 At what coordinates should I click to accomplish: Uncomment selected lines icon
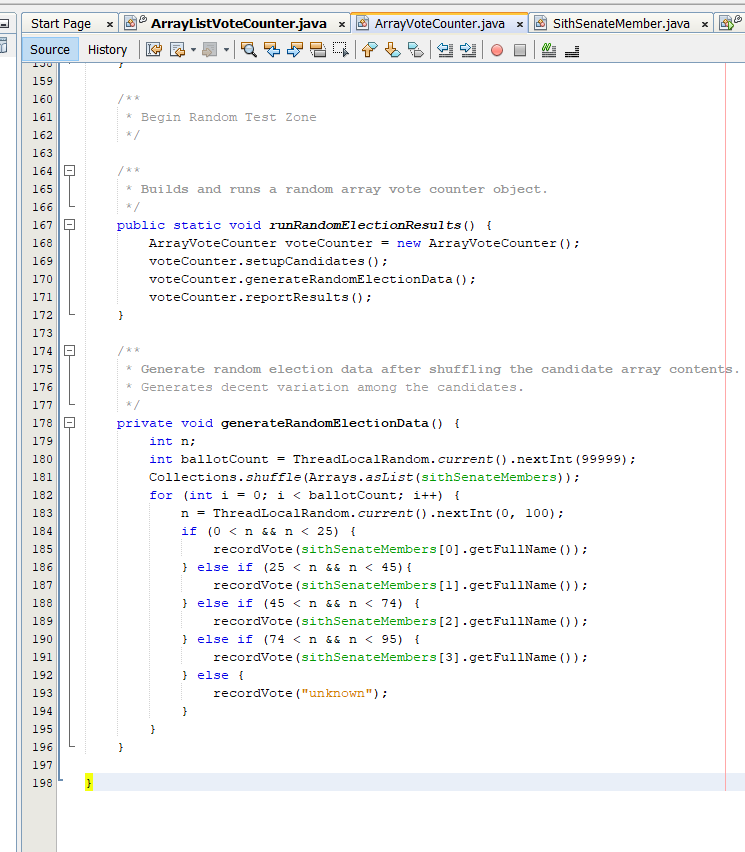coord(572,51)
